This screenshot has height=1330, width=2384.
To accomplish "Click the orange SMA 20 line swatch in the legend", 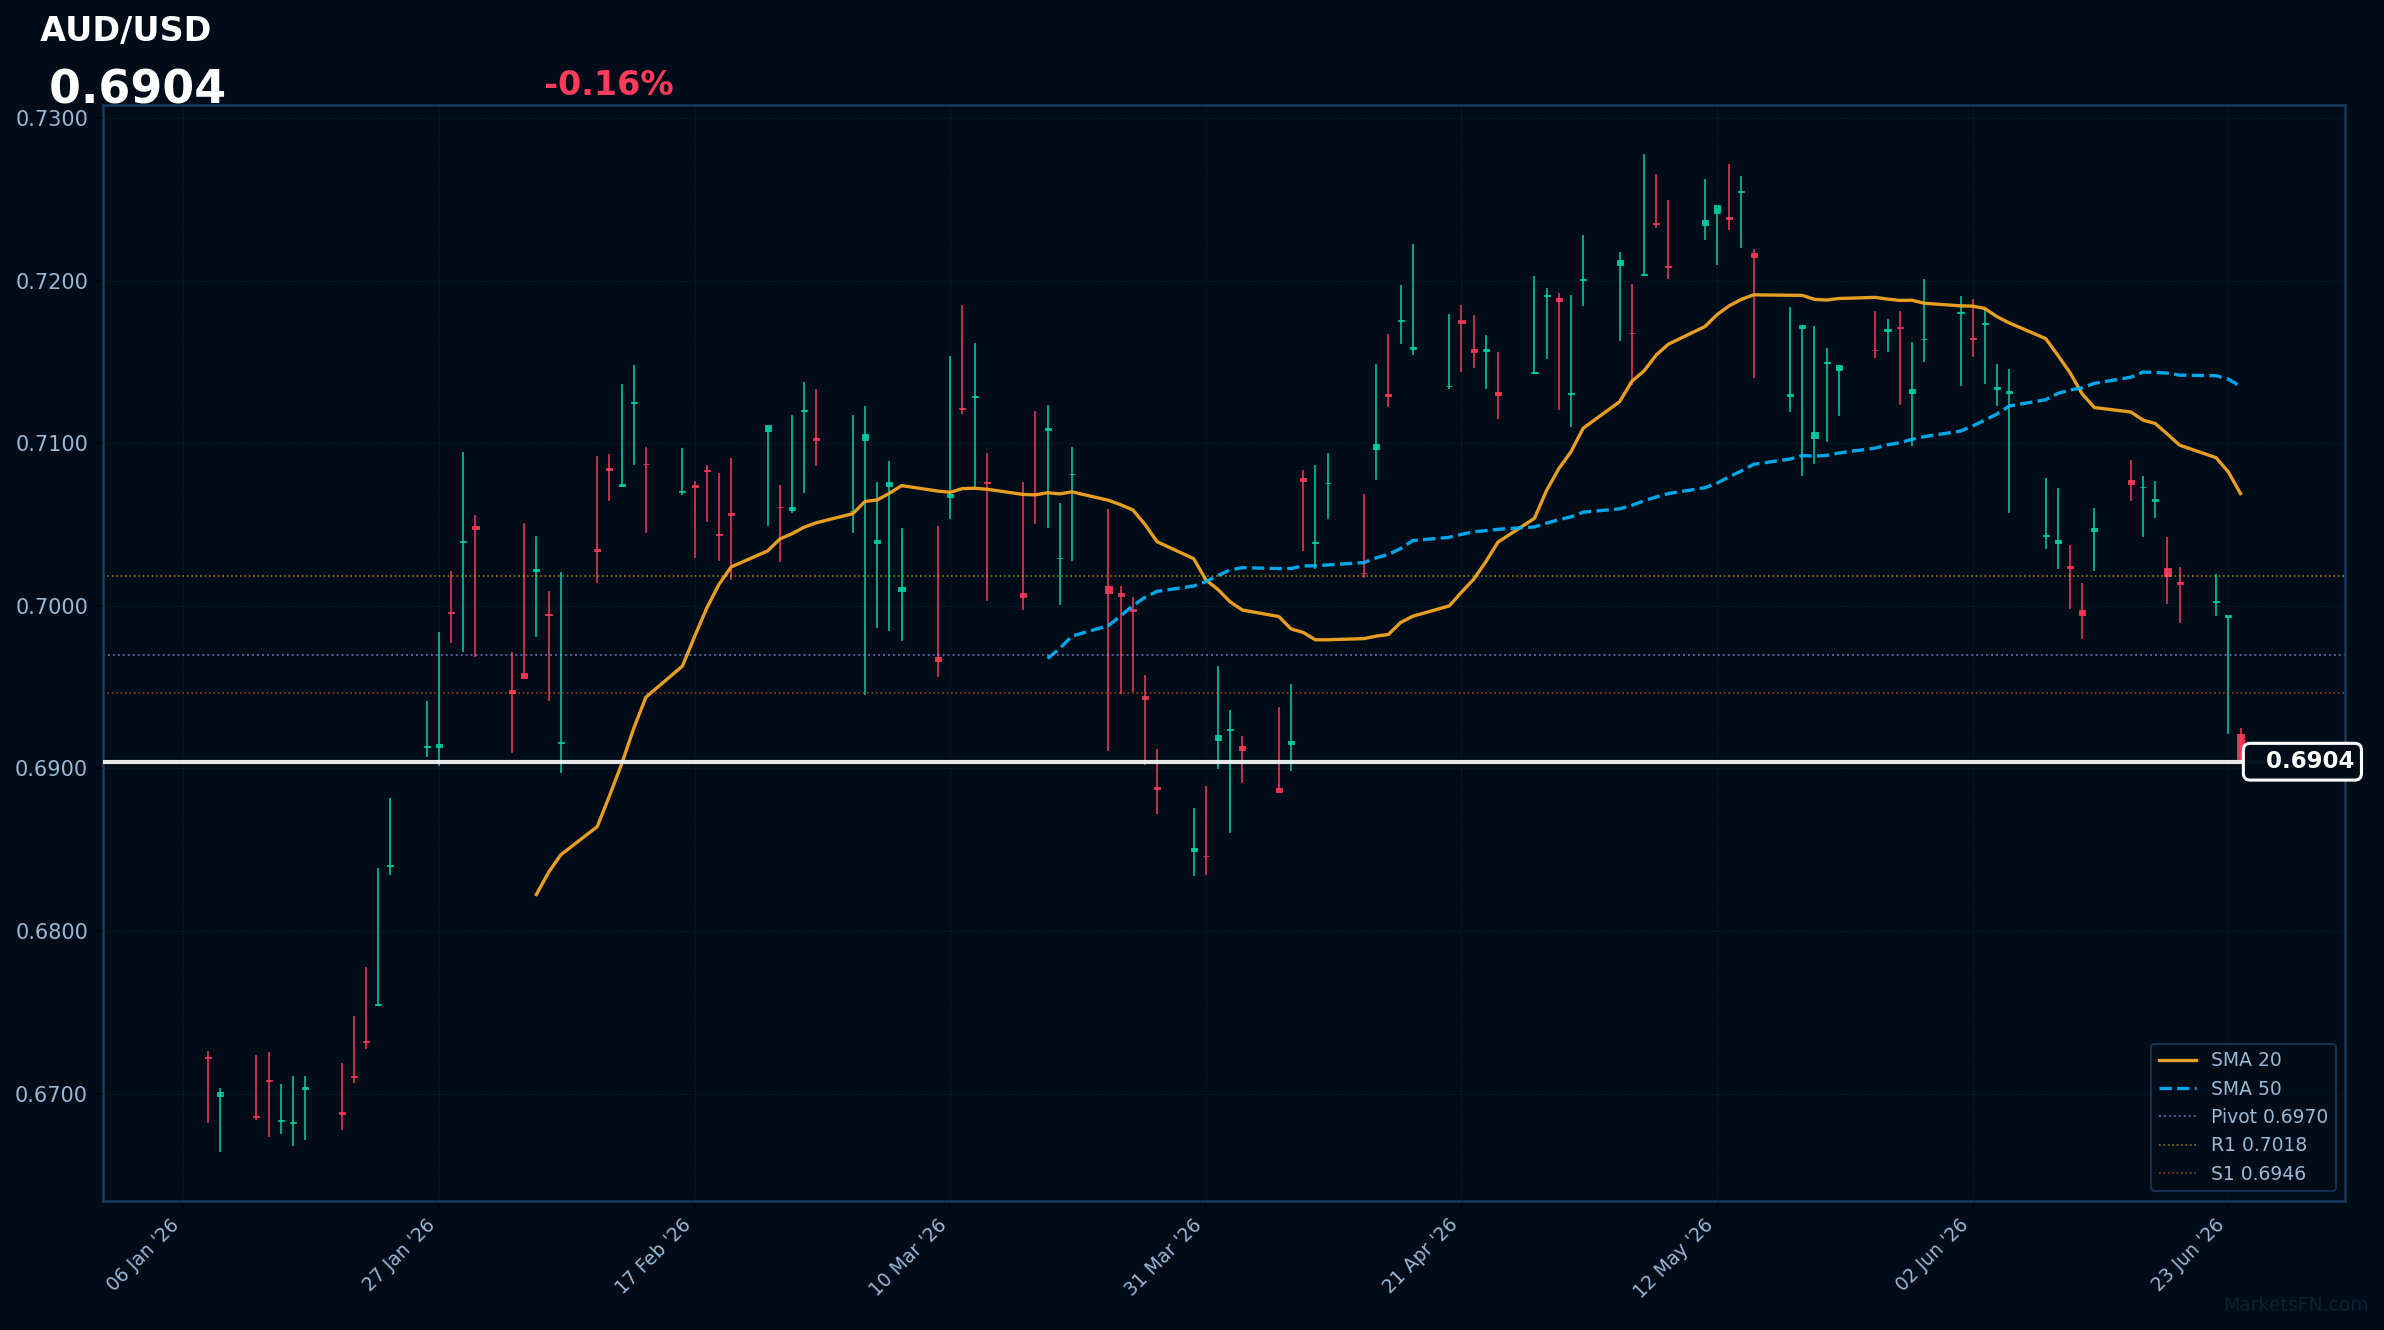I will pos(2178,1060).
